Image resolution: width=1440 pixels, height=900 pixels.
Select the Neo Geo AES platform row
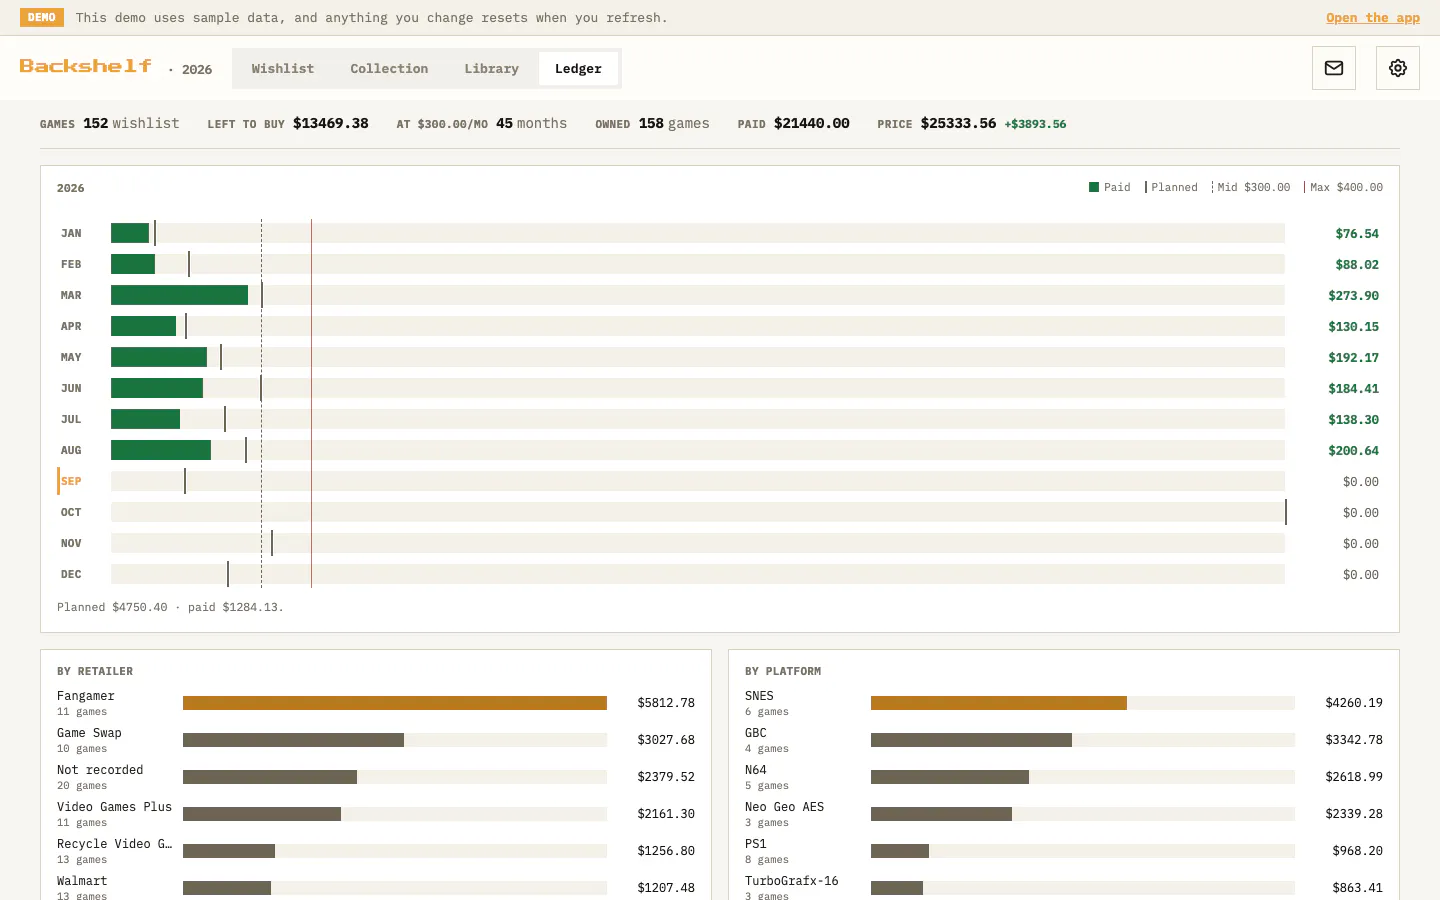tap(1064, 814)
